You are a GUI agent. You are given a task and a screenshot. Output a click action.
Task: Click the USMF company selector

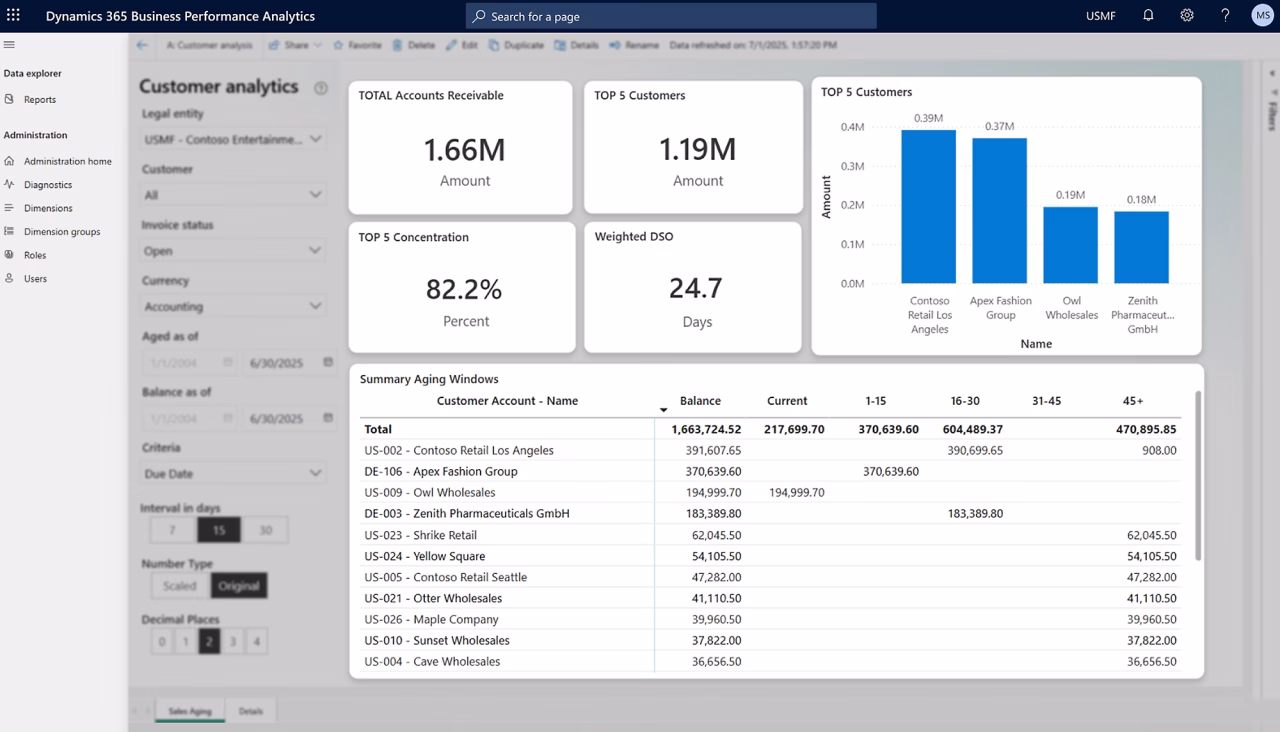pos(1101,16)
